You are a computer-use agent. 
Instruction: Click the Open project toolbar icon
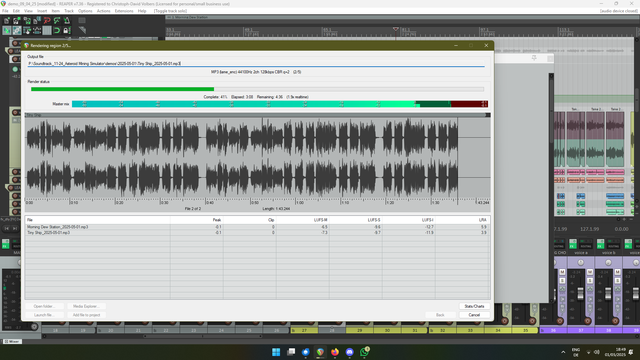pyautogui.click(x=17, y=20)
